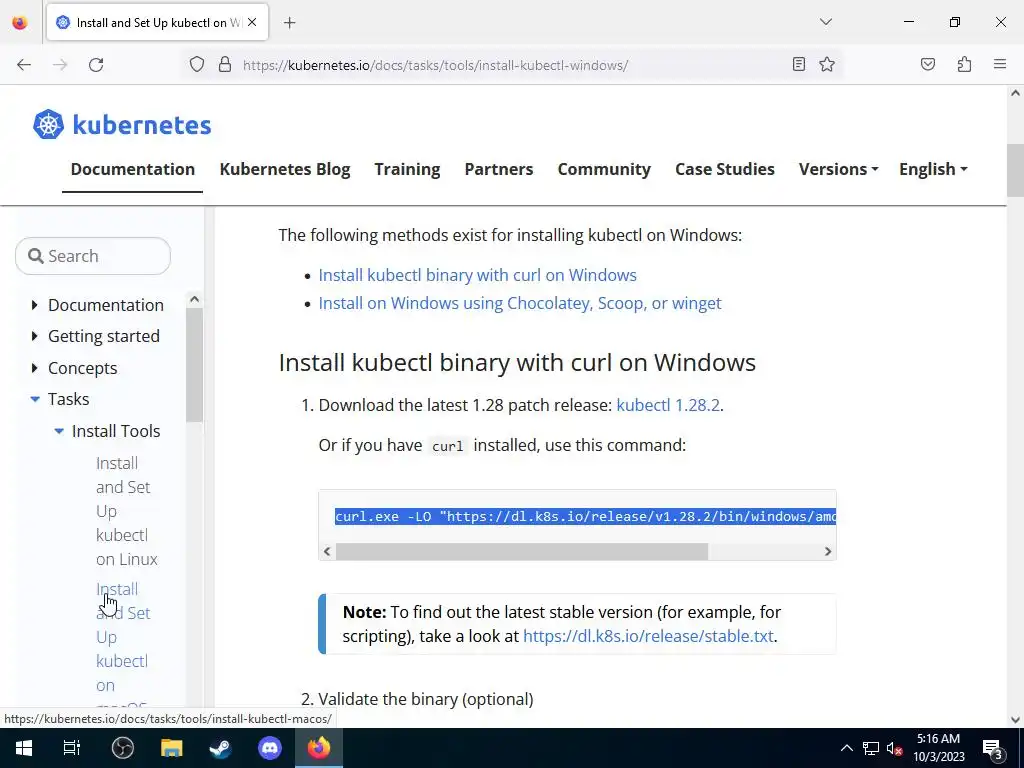
Task: Click the browser address bar URL
Action: tap(435, 65)
